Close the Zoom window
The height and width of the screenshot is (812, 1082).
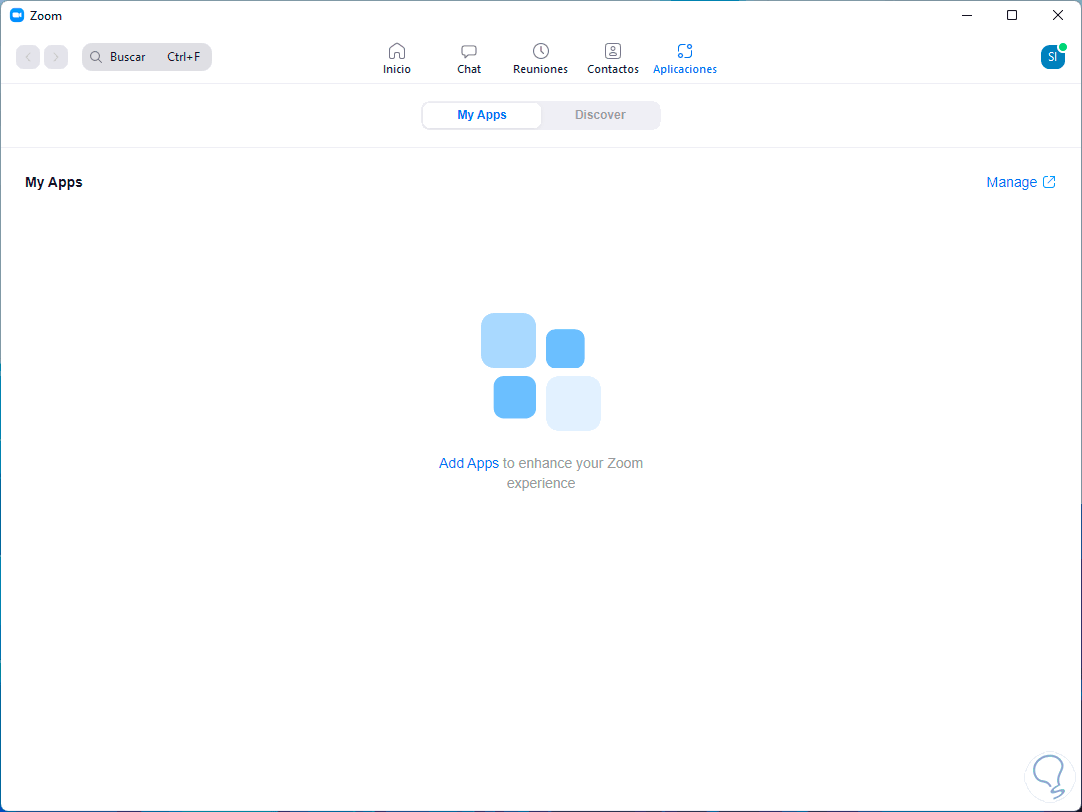click(x=1057, y=15)
